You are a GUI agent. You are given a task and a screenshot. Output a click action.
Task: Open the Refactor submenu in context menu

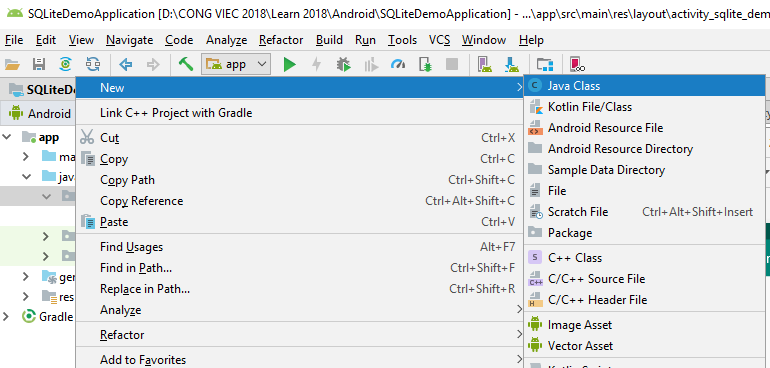300,335
